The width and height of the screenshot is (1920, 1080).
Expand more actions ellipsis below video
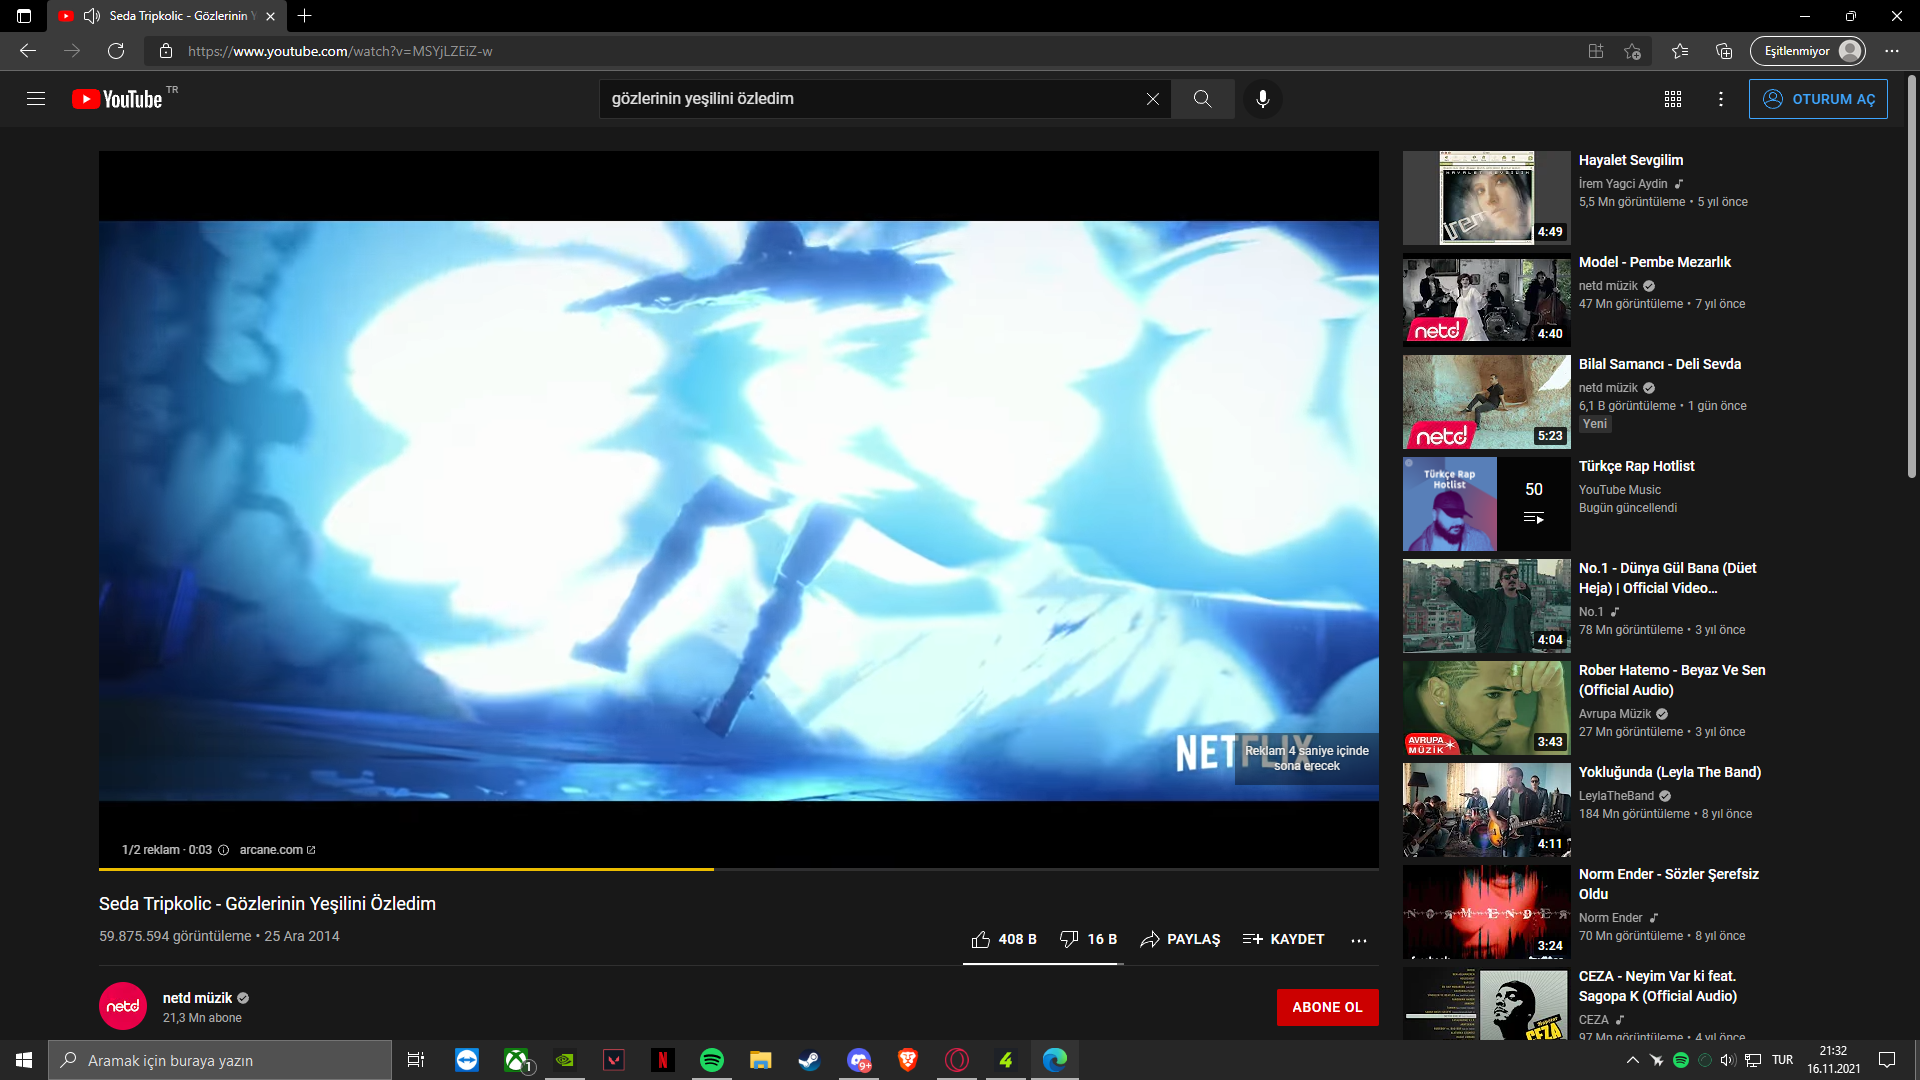[x=1358, y=940]
